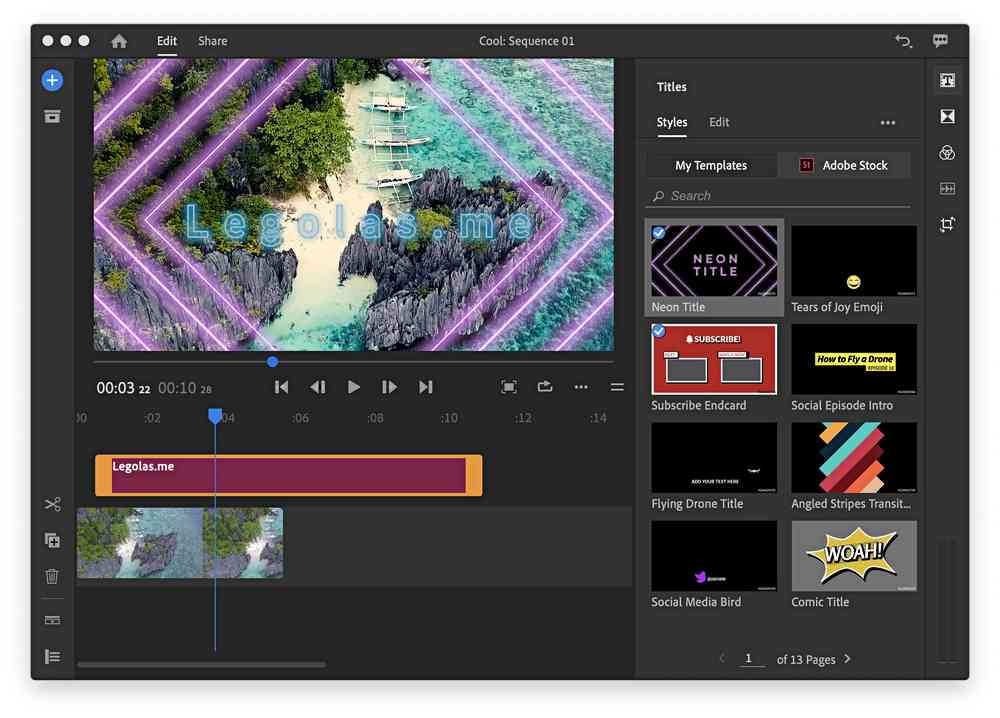Open the Speed panel icon
The image size is (1000, 718).
coord(947,188)
